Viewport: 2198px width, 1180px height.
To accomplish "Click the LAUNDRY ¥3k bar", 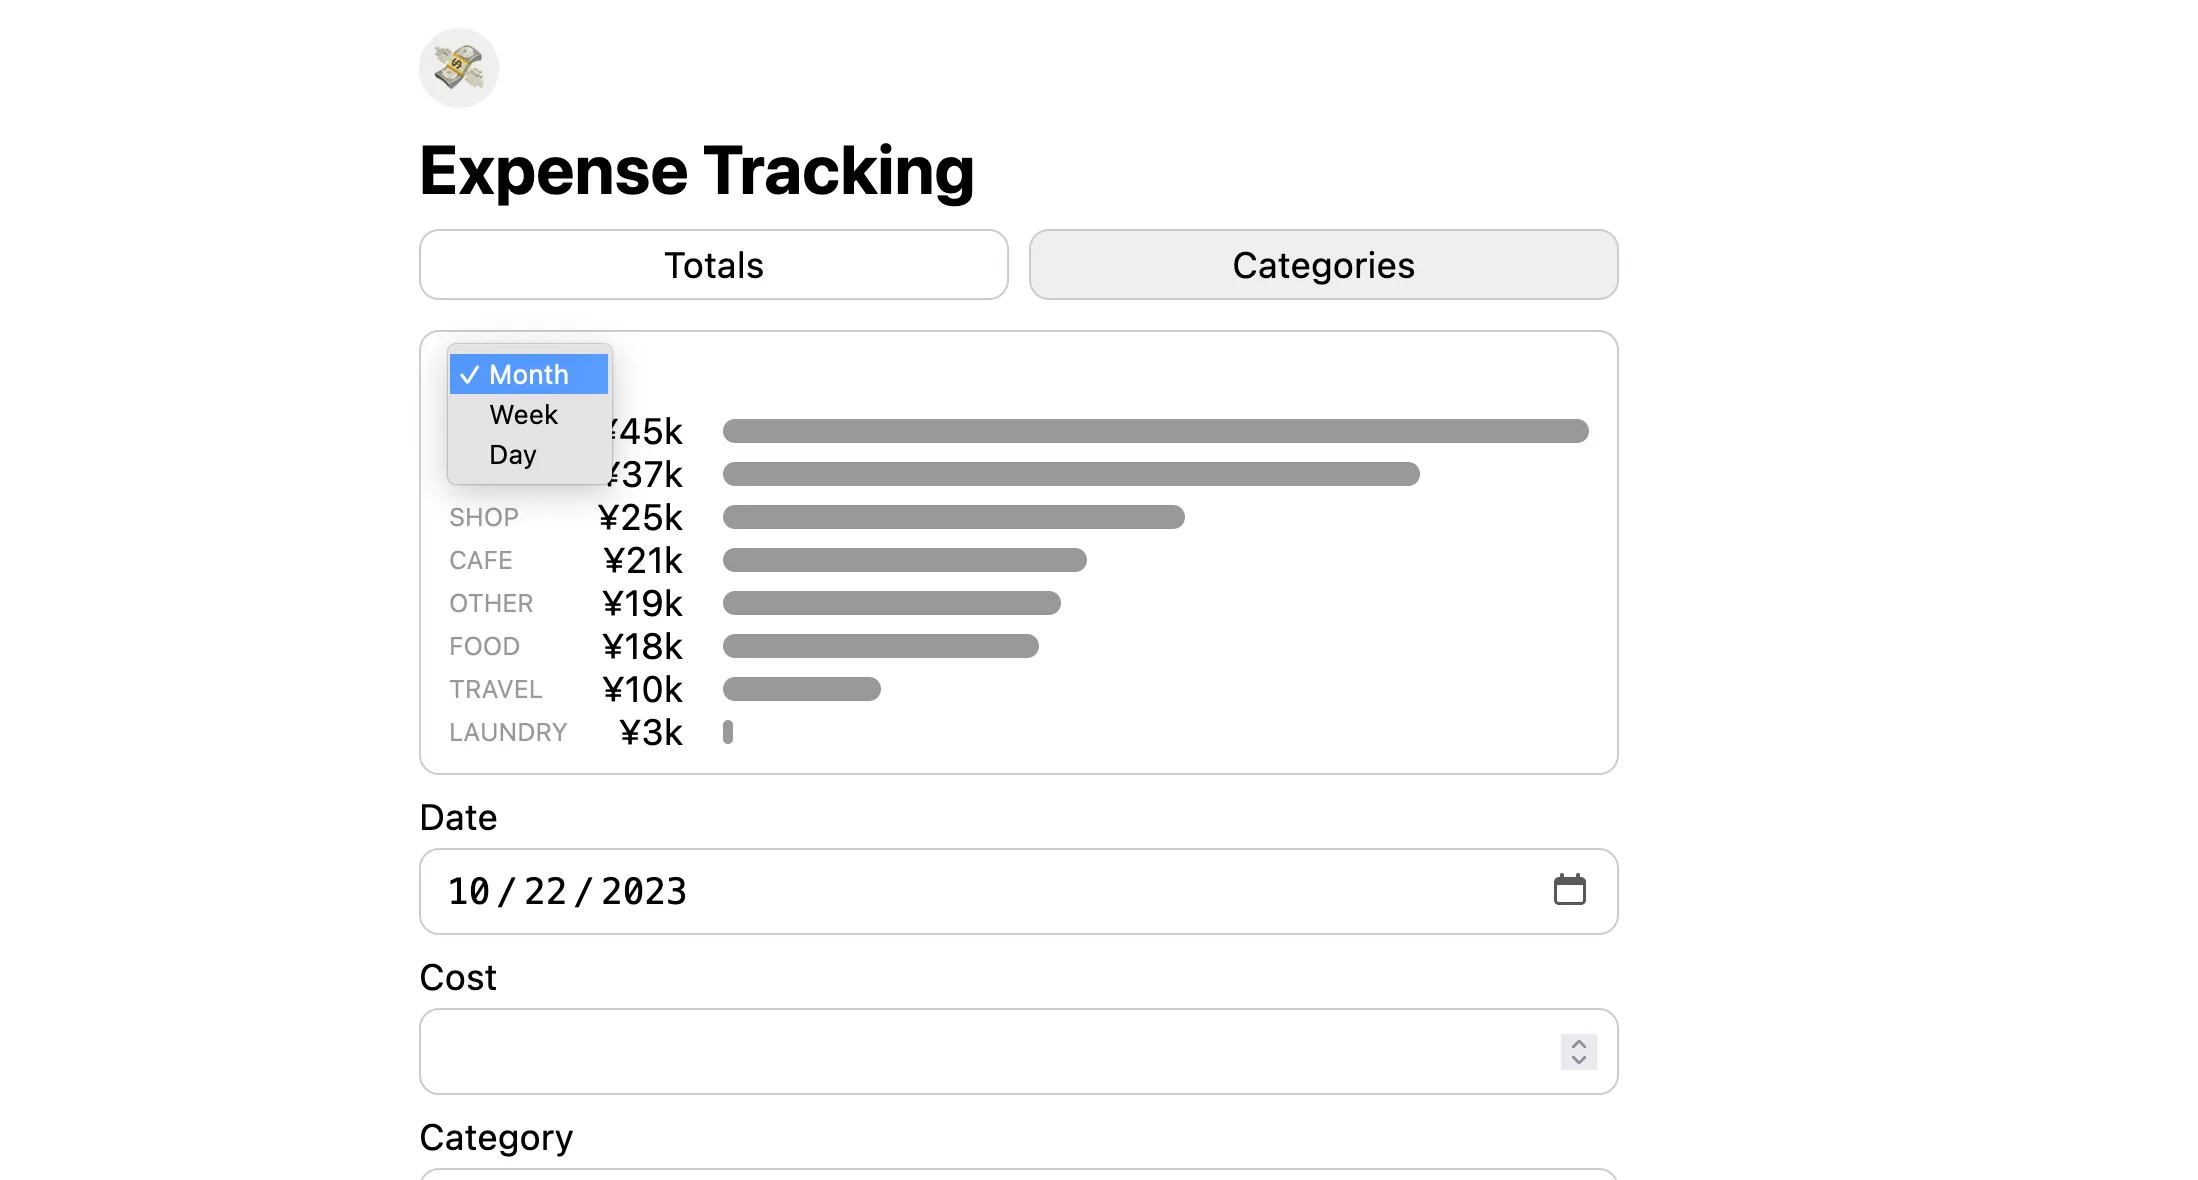I will [728, 733].
